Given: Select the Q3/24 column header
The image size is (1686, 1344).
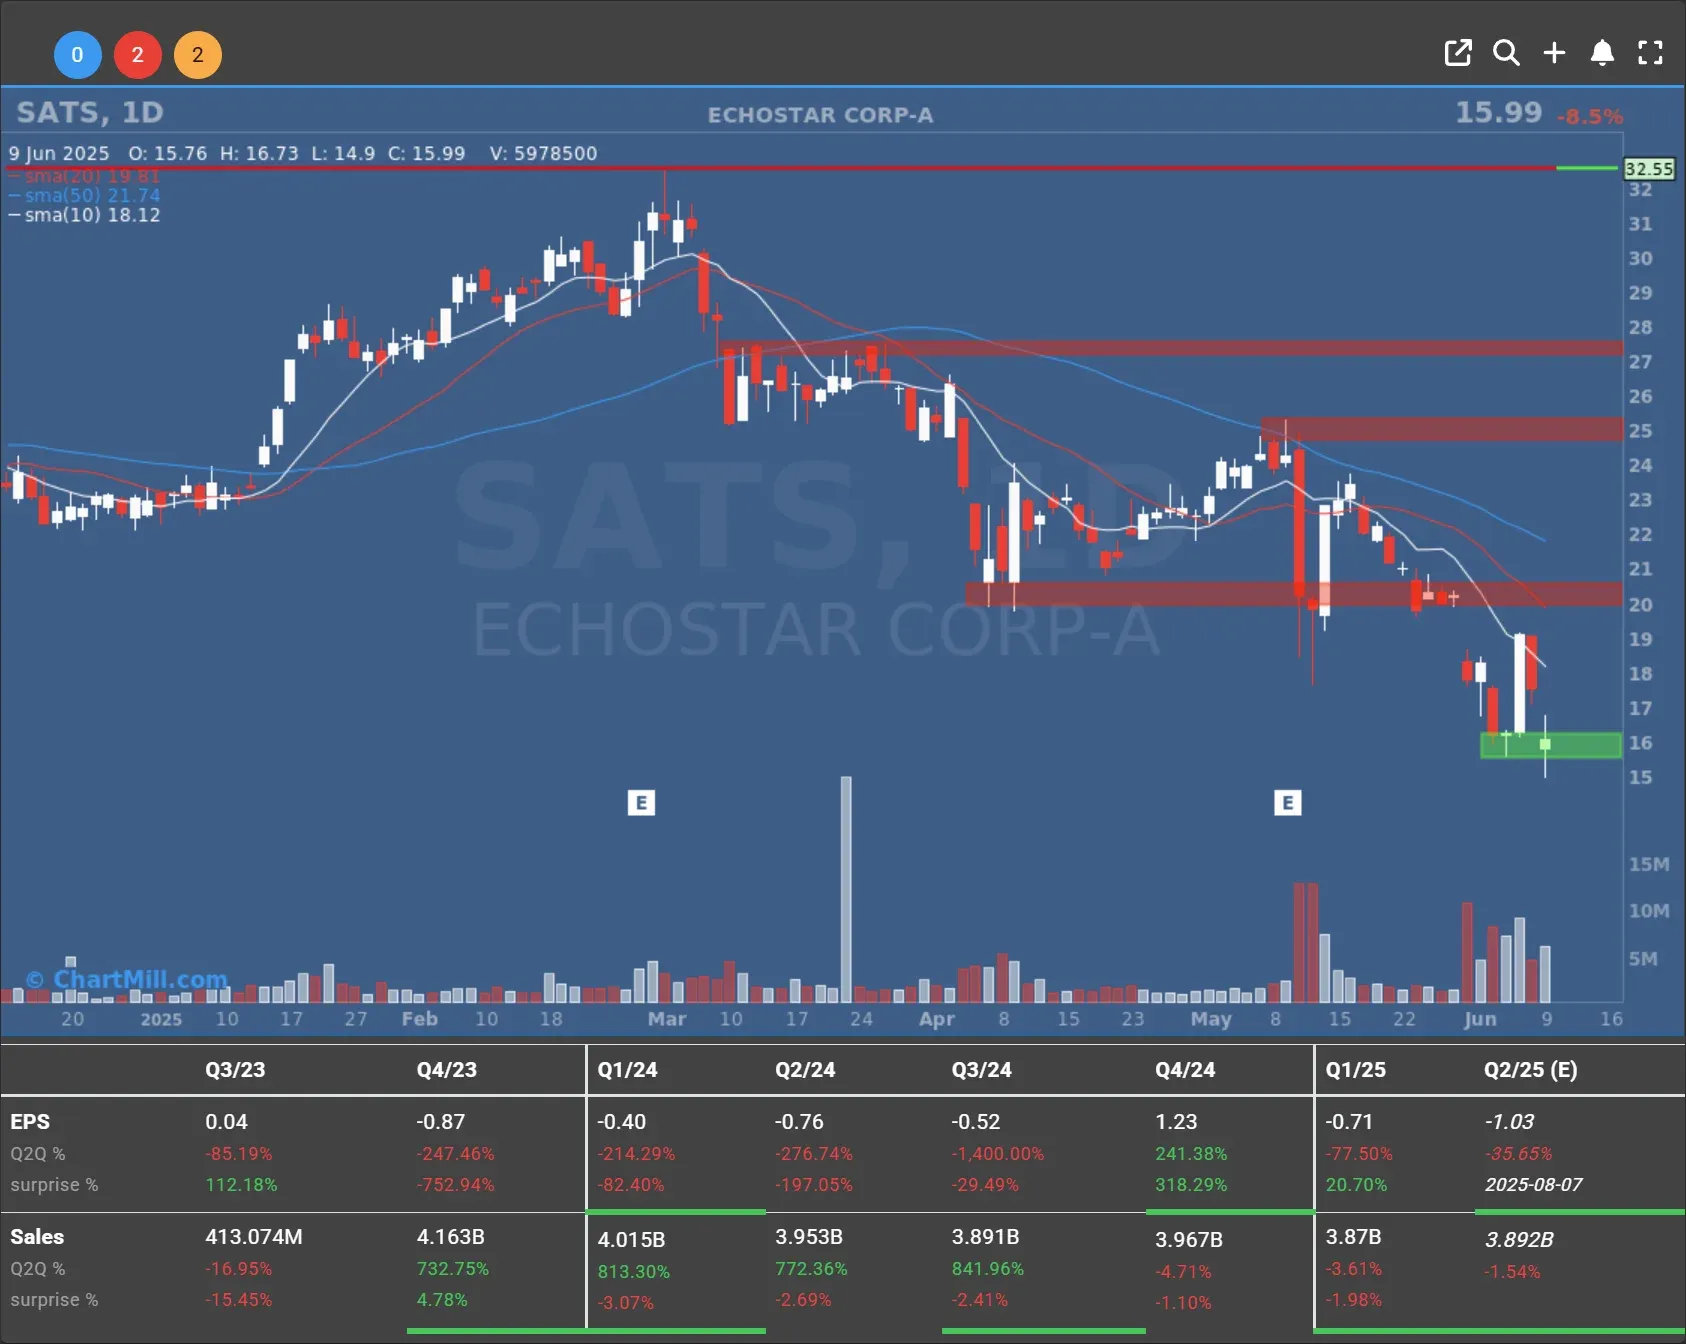Looking at the screenshot, I should 982,1070.
